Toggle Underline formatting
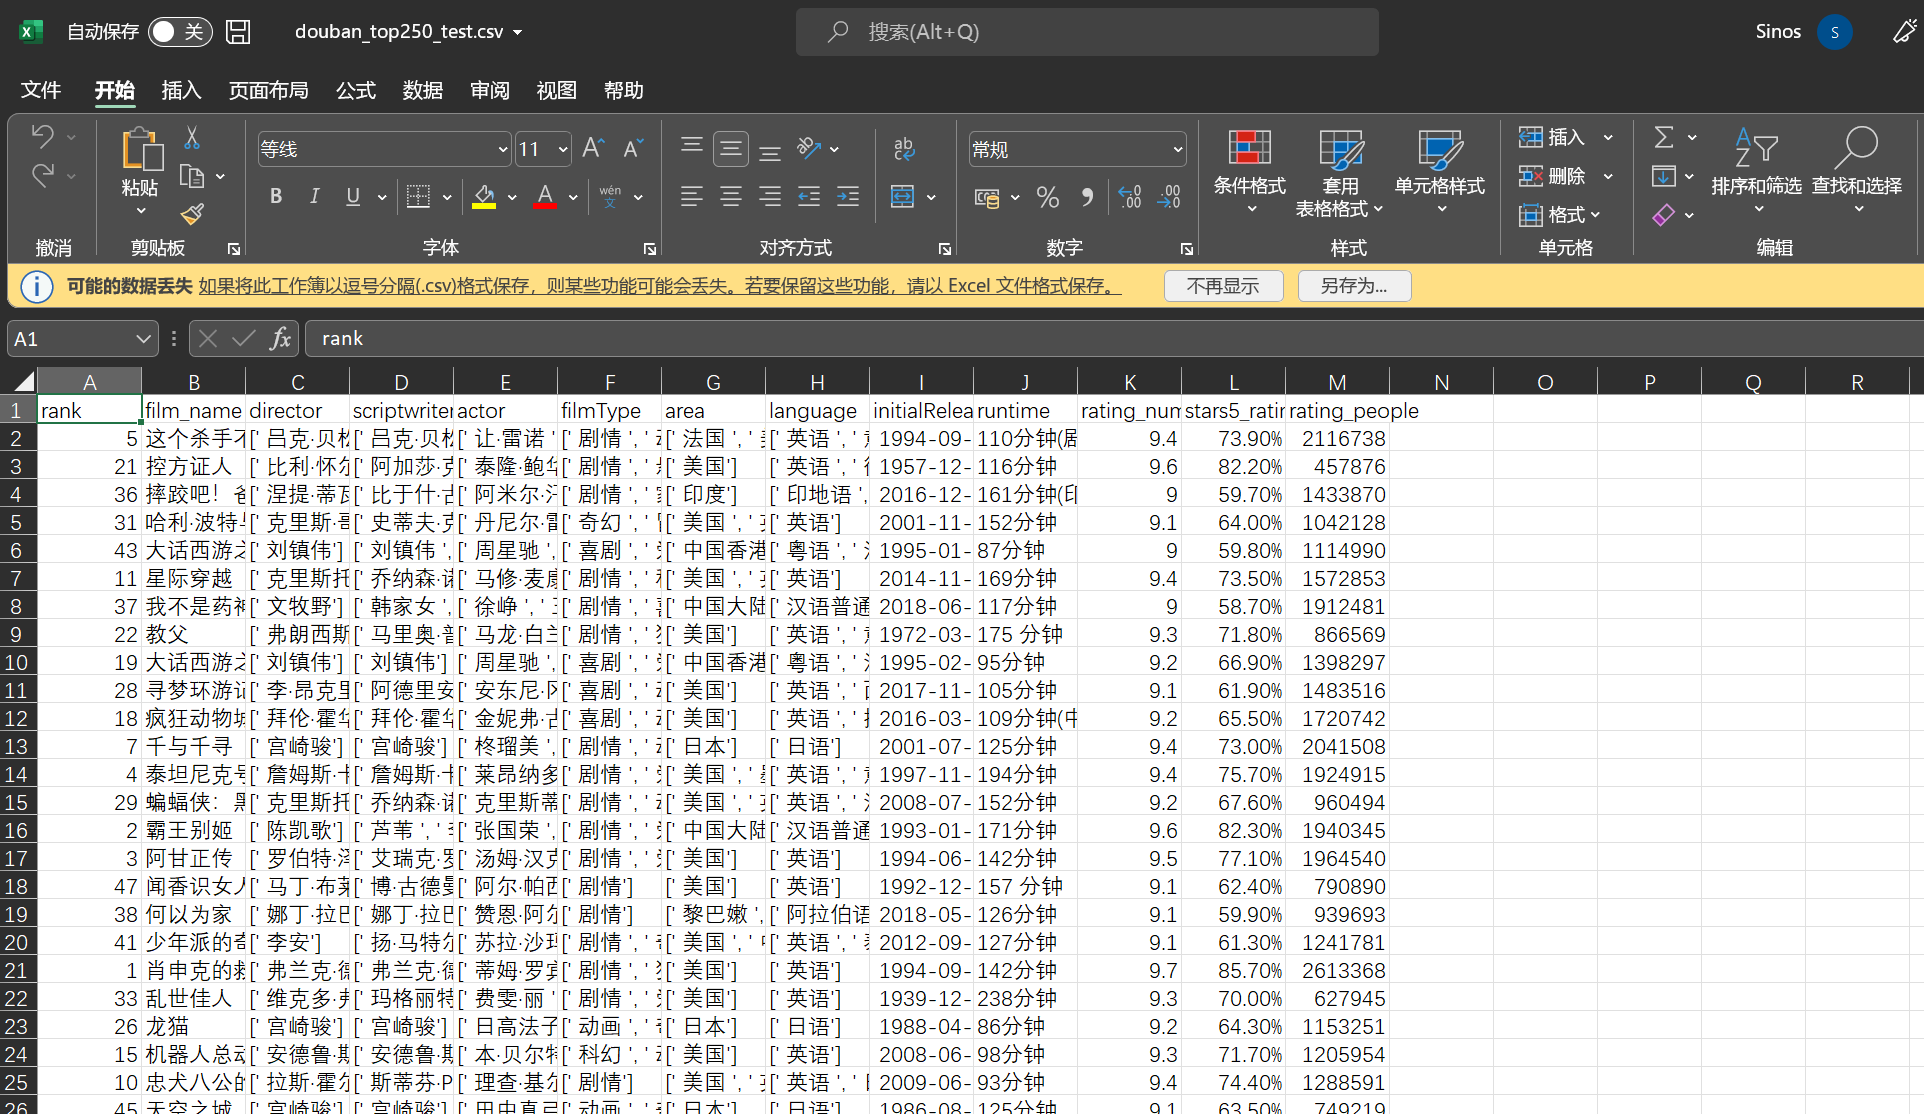The width and height of the screenshot is (1924, 1114). [353, 196]
